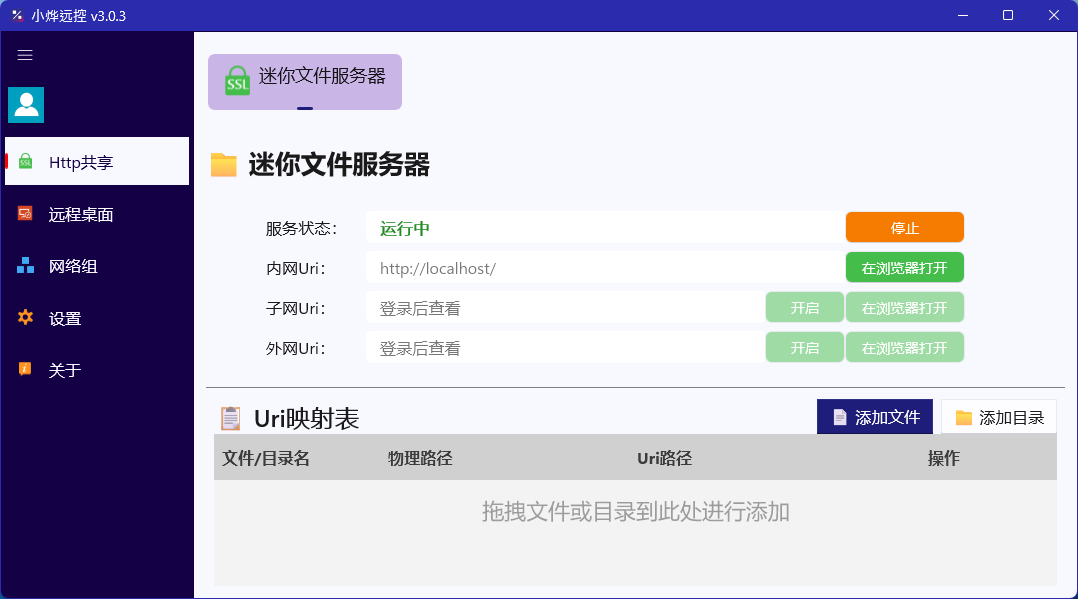This screenshot has height=599, width=1078.
Task: Click the 外网Uri 登录后查看 field
Action: [565, 347]
